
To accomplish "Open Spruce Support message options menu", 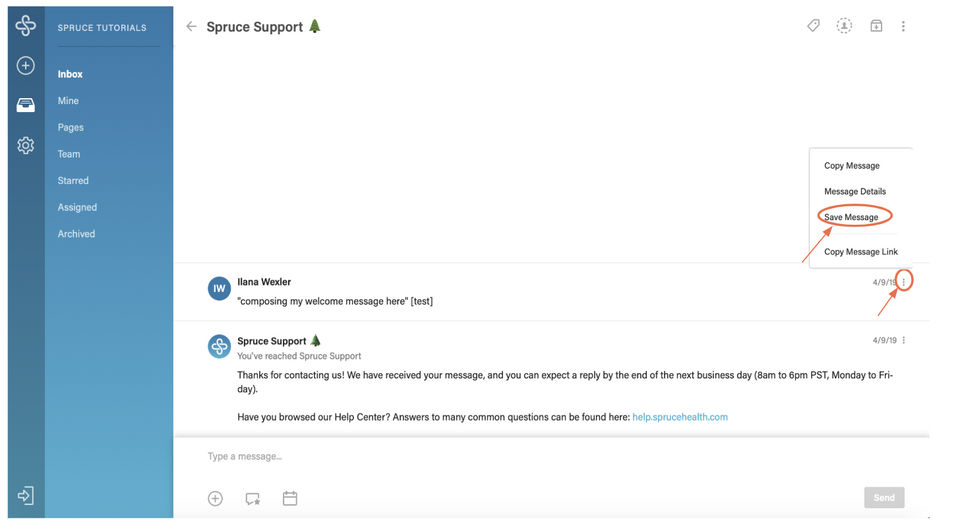I will click(x=904, y=341).
